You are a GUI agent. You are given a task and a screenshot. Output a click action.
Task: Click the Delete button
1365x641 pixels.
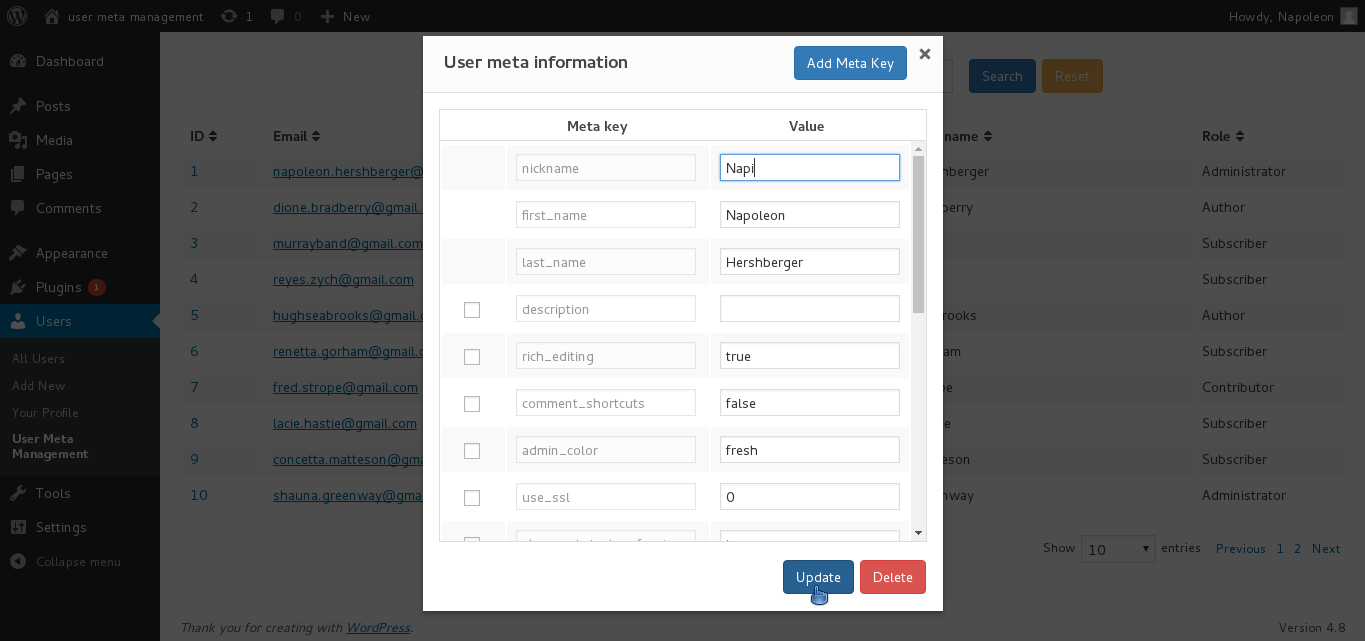tap(893, 577)
